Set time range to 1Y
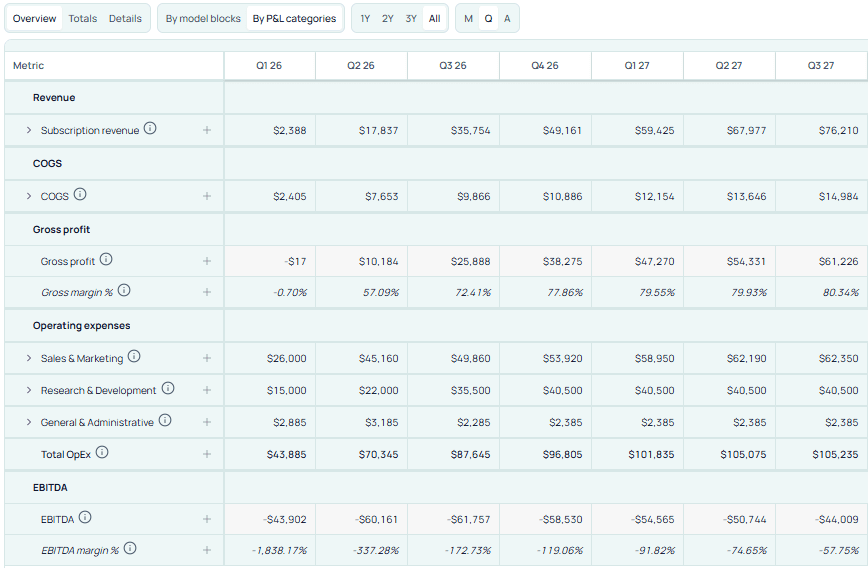868x568 pixels. pyautogui.click(x=365, y=18)
